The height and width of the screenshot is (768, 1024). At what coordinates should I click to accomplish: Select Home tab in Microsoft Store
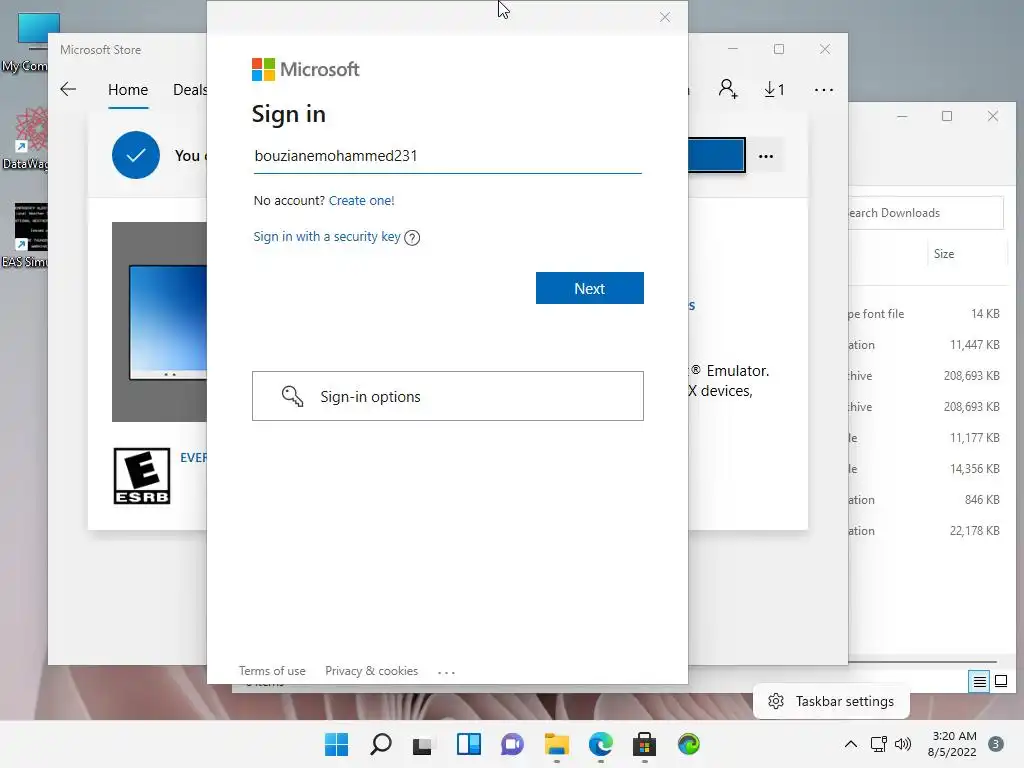tap(128, 89)
